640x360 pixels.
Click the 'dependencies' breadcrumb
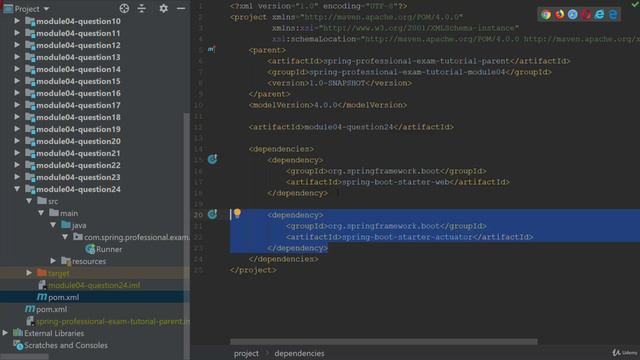click(x=299, y=353)
